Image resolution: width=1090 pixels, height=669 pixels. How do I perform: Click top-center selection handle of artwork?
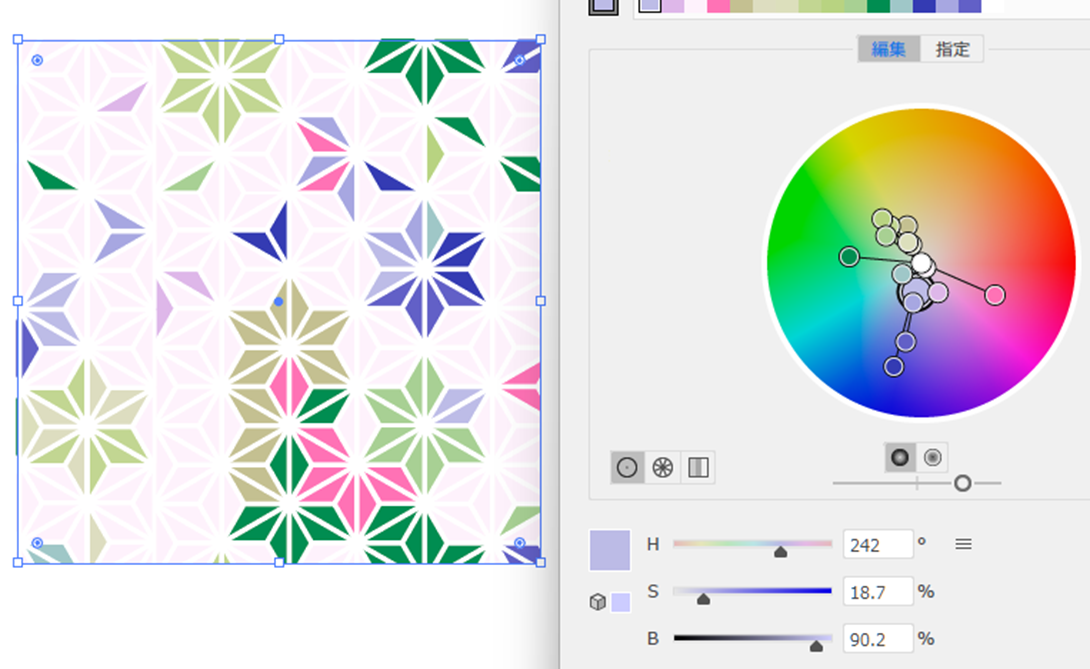(x=279, y=40)
